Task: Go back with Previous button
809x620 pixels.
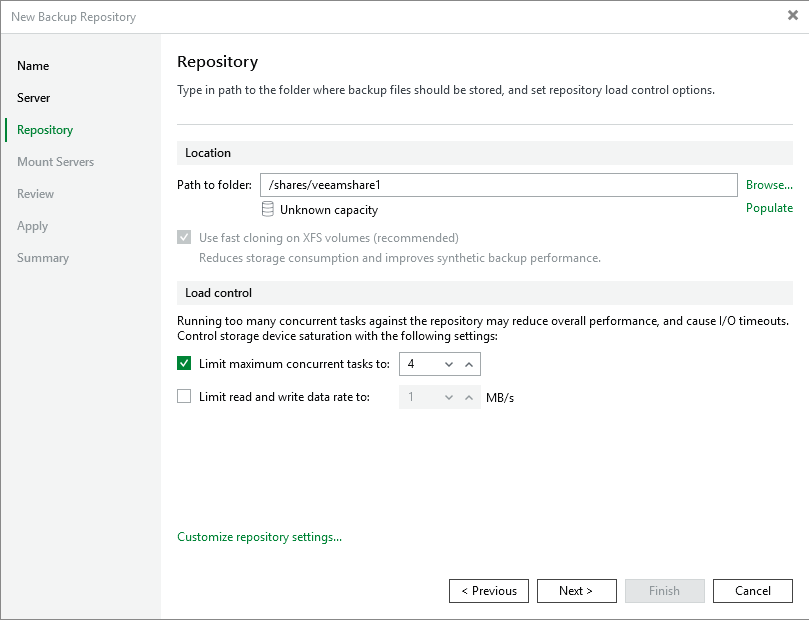Action: tap(489, 591)
